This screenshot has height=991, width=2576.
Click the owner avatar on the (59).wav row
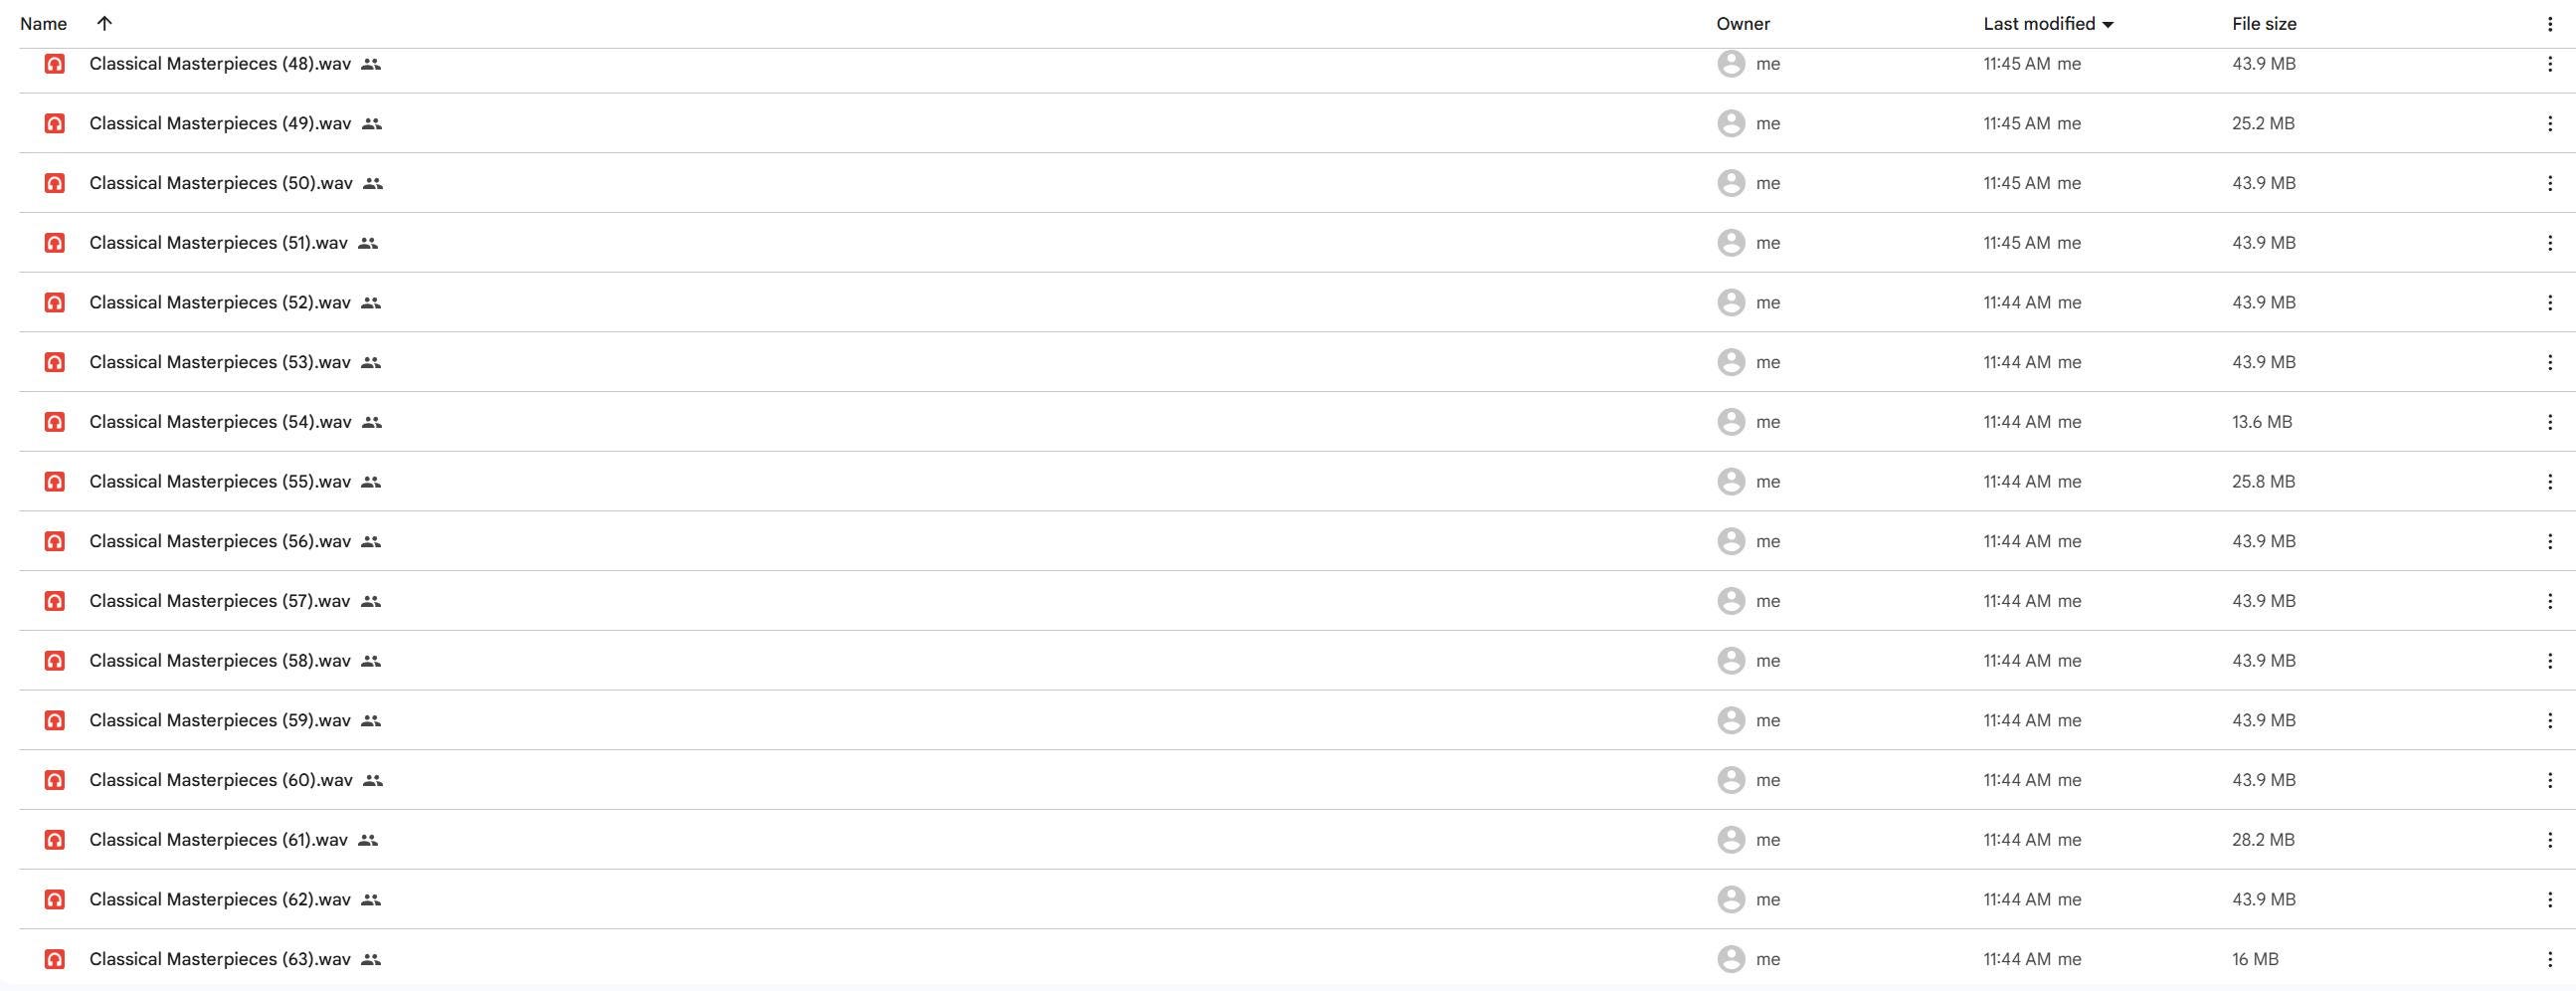click(x=1731, y=720)
